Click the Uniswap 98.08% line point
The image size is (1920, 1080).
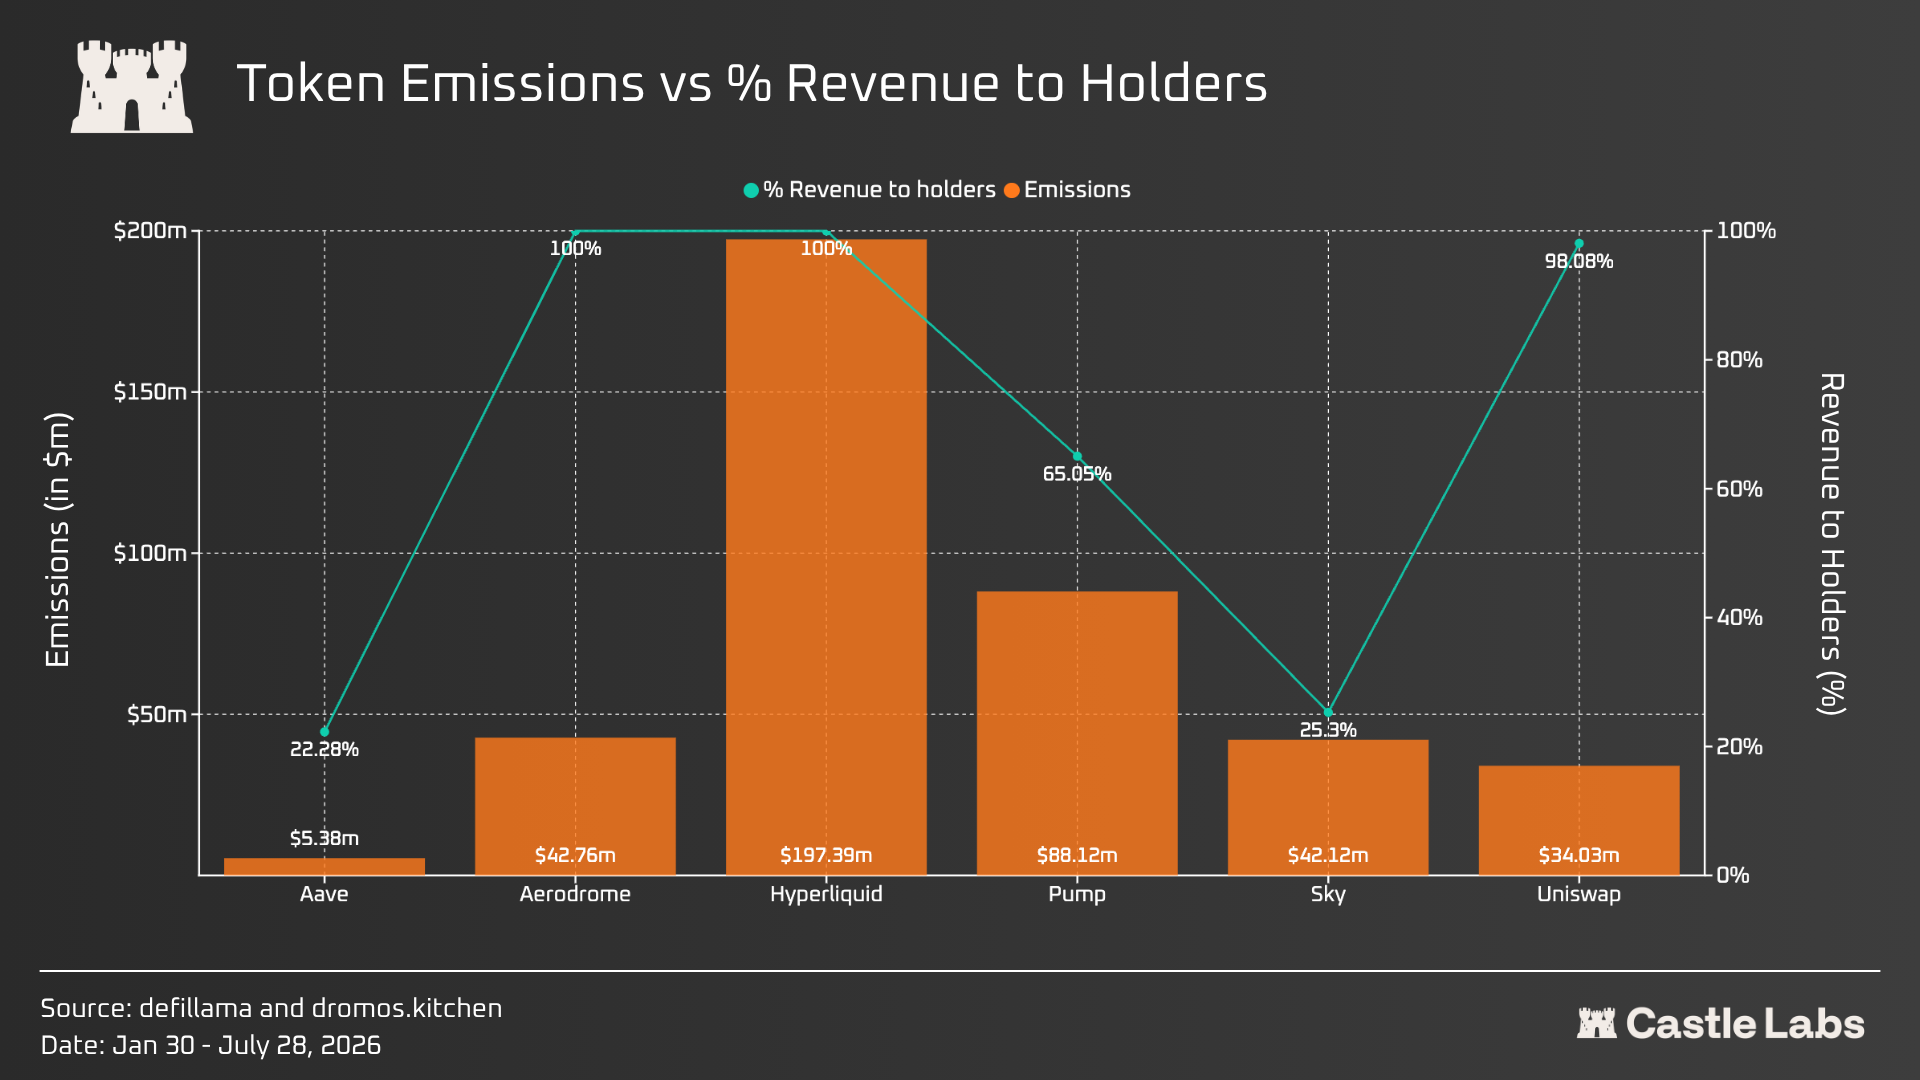click(x=1579, y=243)
